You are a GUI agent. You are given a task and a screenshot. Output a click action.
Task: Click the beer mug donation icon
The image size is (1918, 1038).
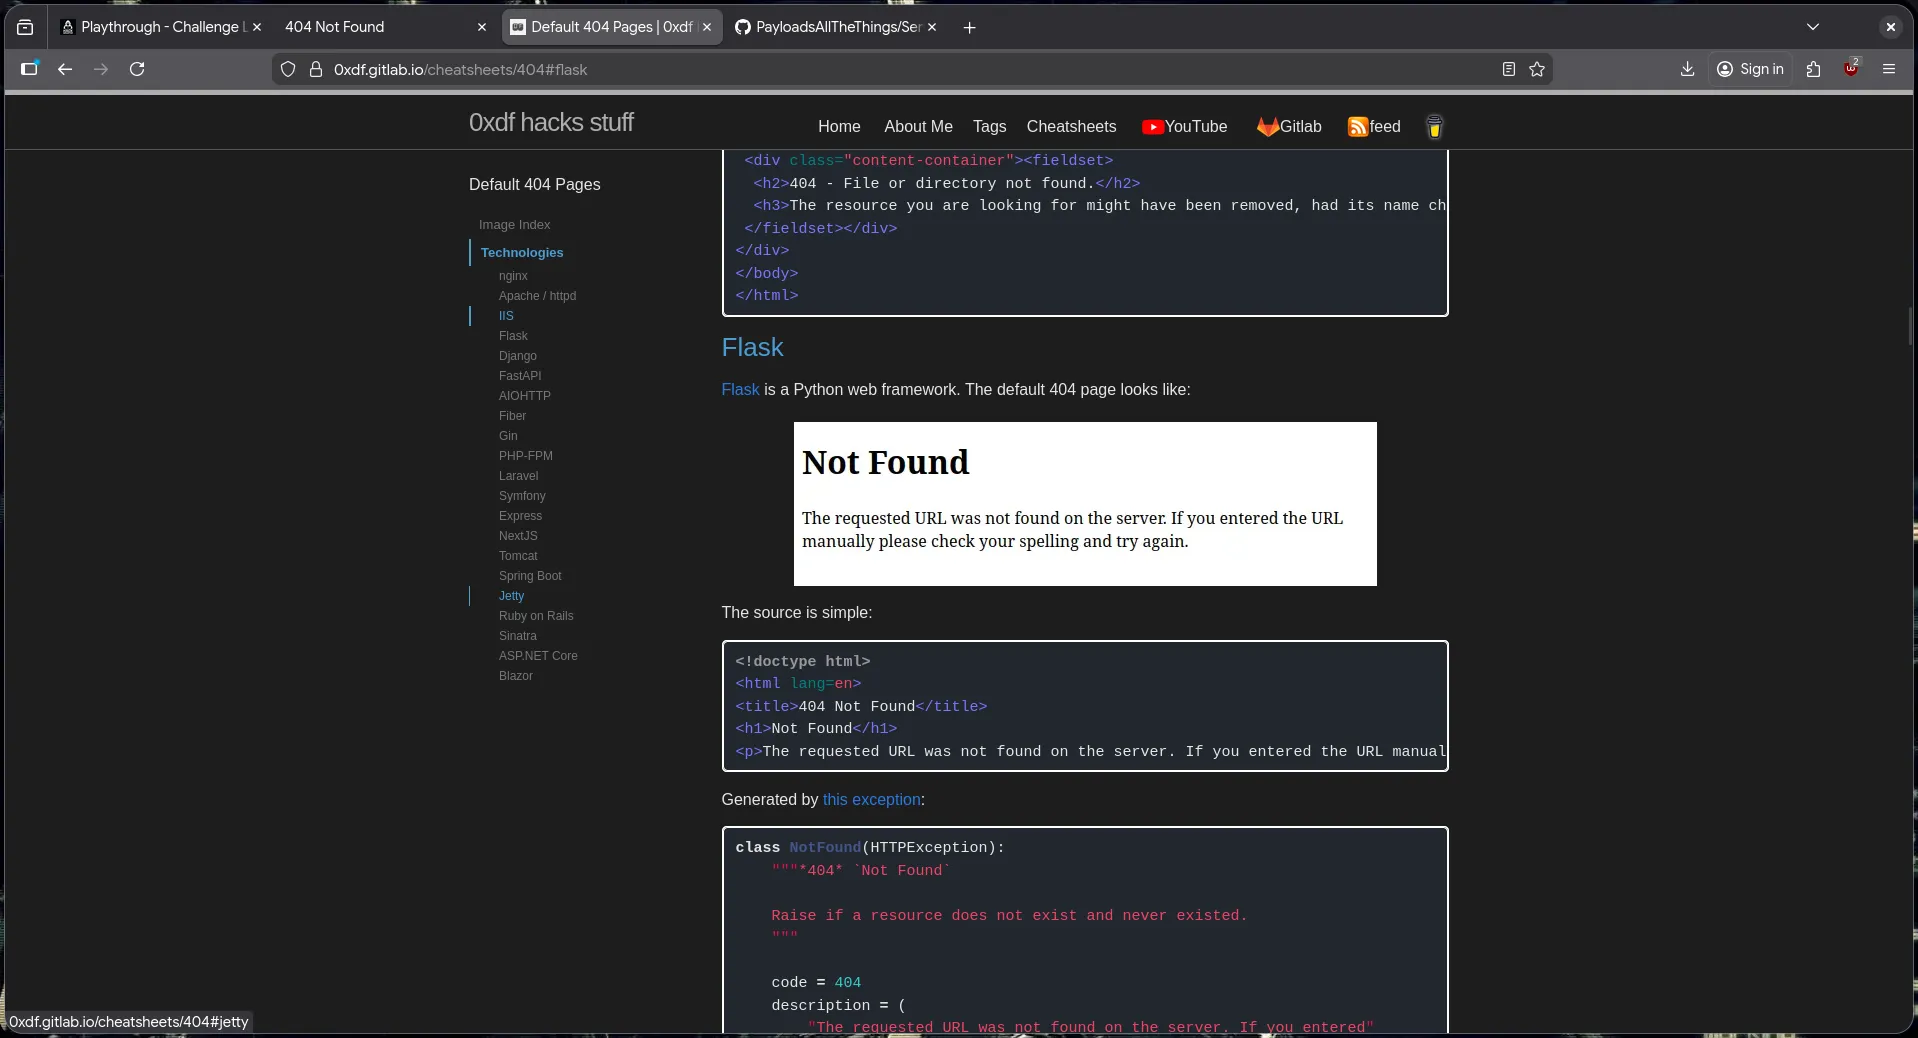pyautogui.click(x=1434, y=127)
